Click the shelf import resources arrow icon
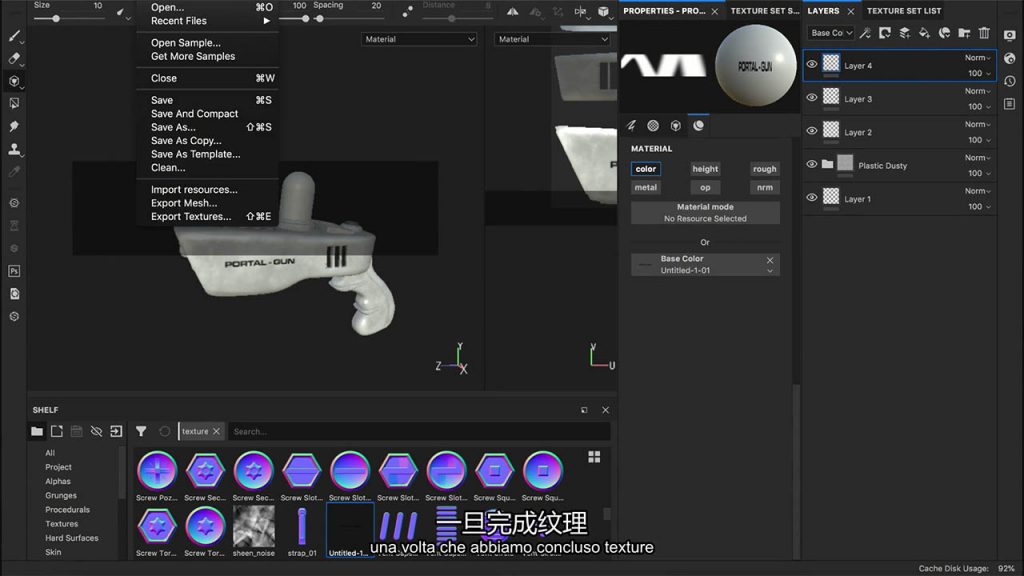The width and height of the screenshot is (1024, 576). [116, 431]
